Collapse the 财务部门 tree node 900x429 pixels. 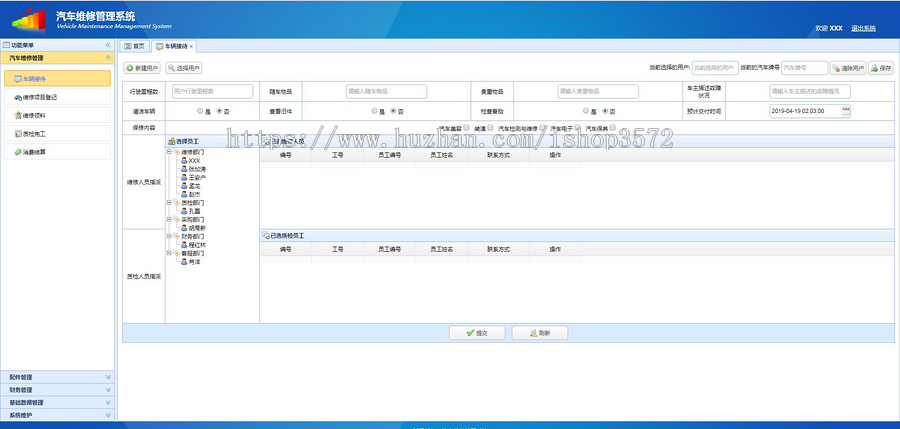coord(169,236)
